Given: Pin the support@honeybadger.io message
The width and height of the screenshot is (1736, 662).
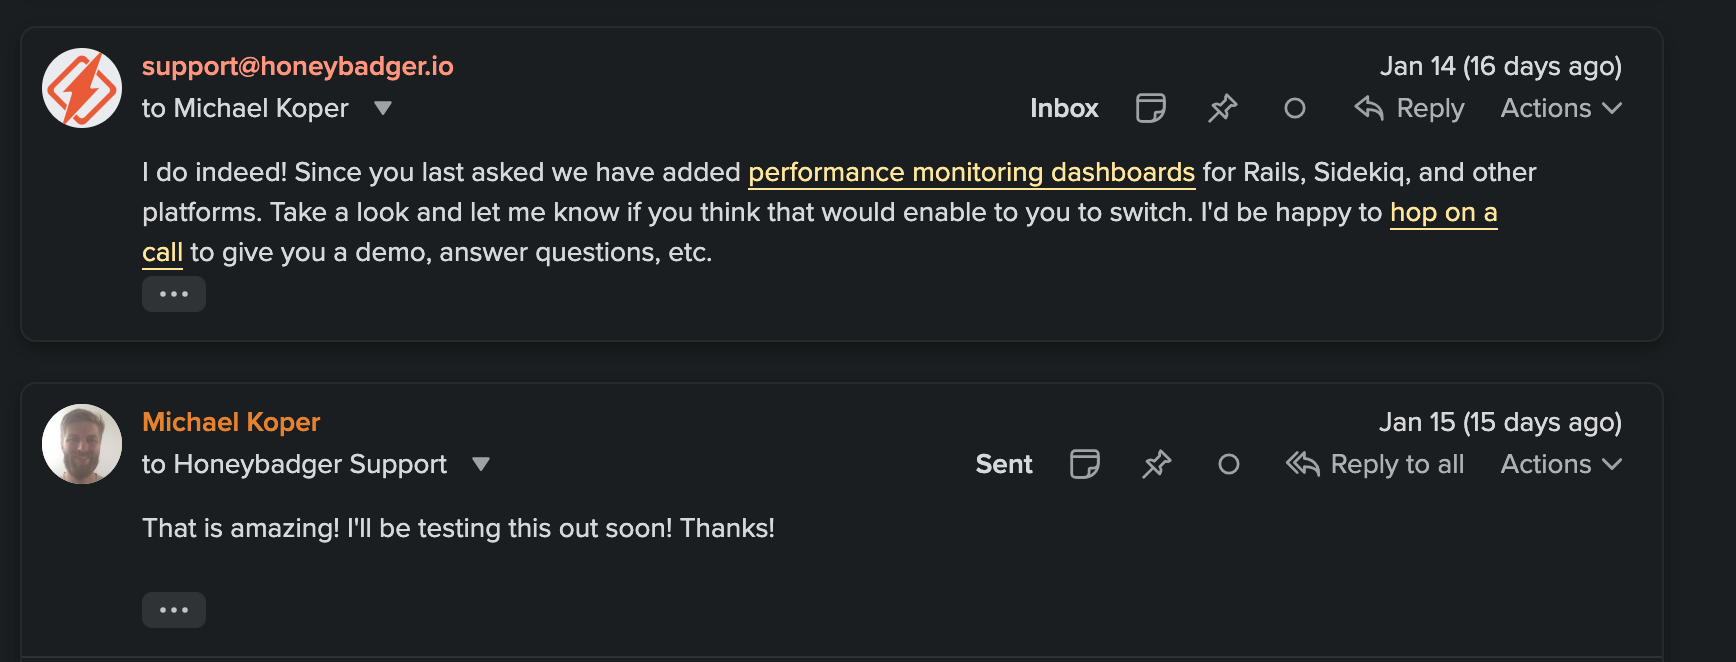Looking at the screenshot, I should 1222,108.
